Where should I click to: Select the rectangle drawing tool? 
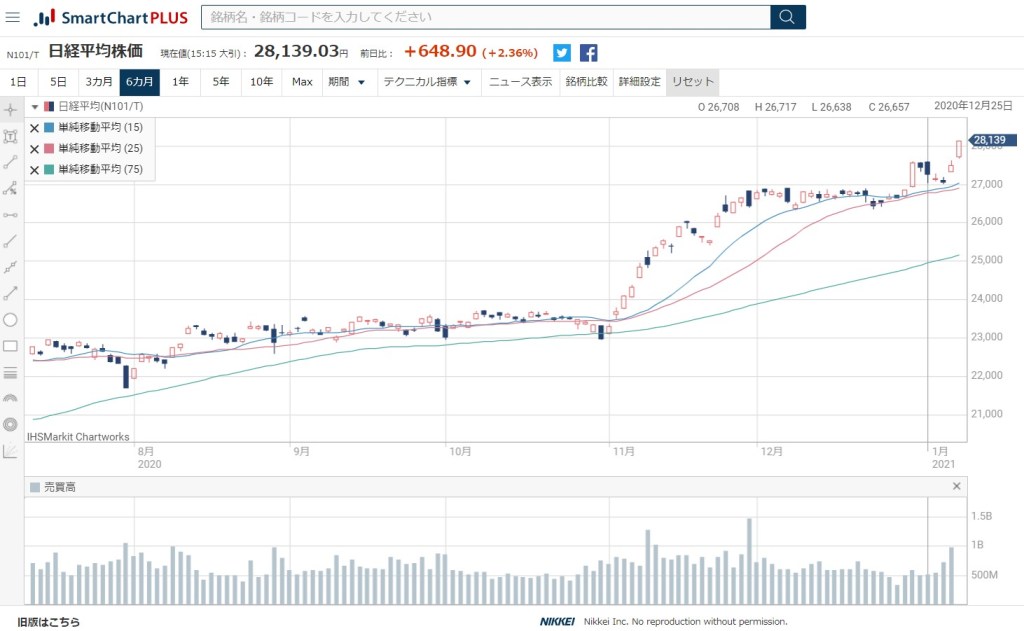click(x=11, y=346)
